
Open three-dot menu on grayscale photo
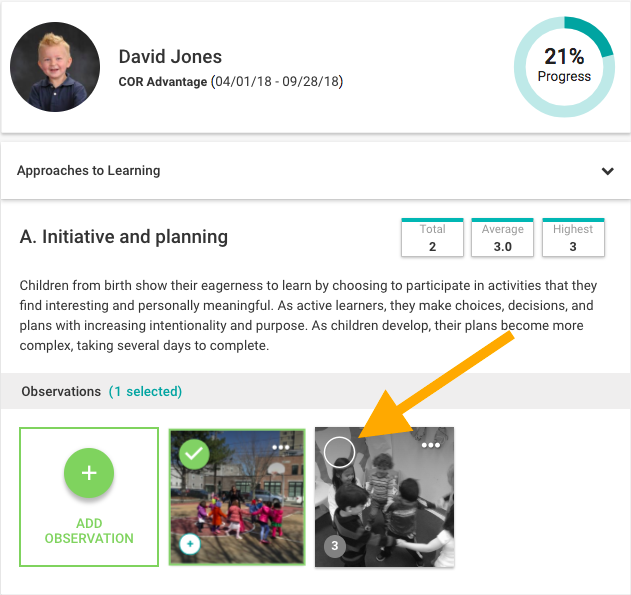432,445
